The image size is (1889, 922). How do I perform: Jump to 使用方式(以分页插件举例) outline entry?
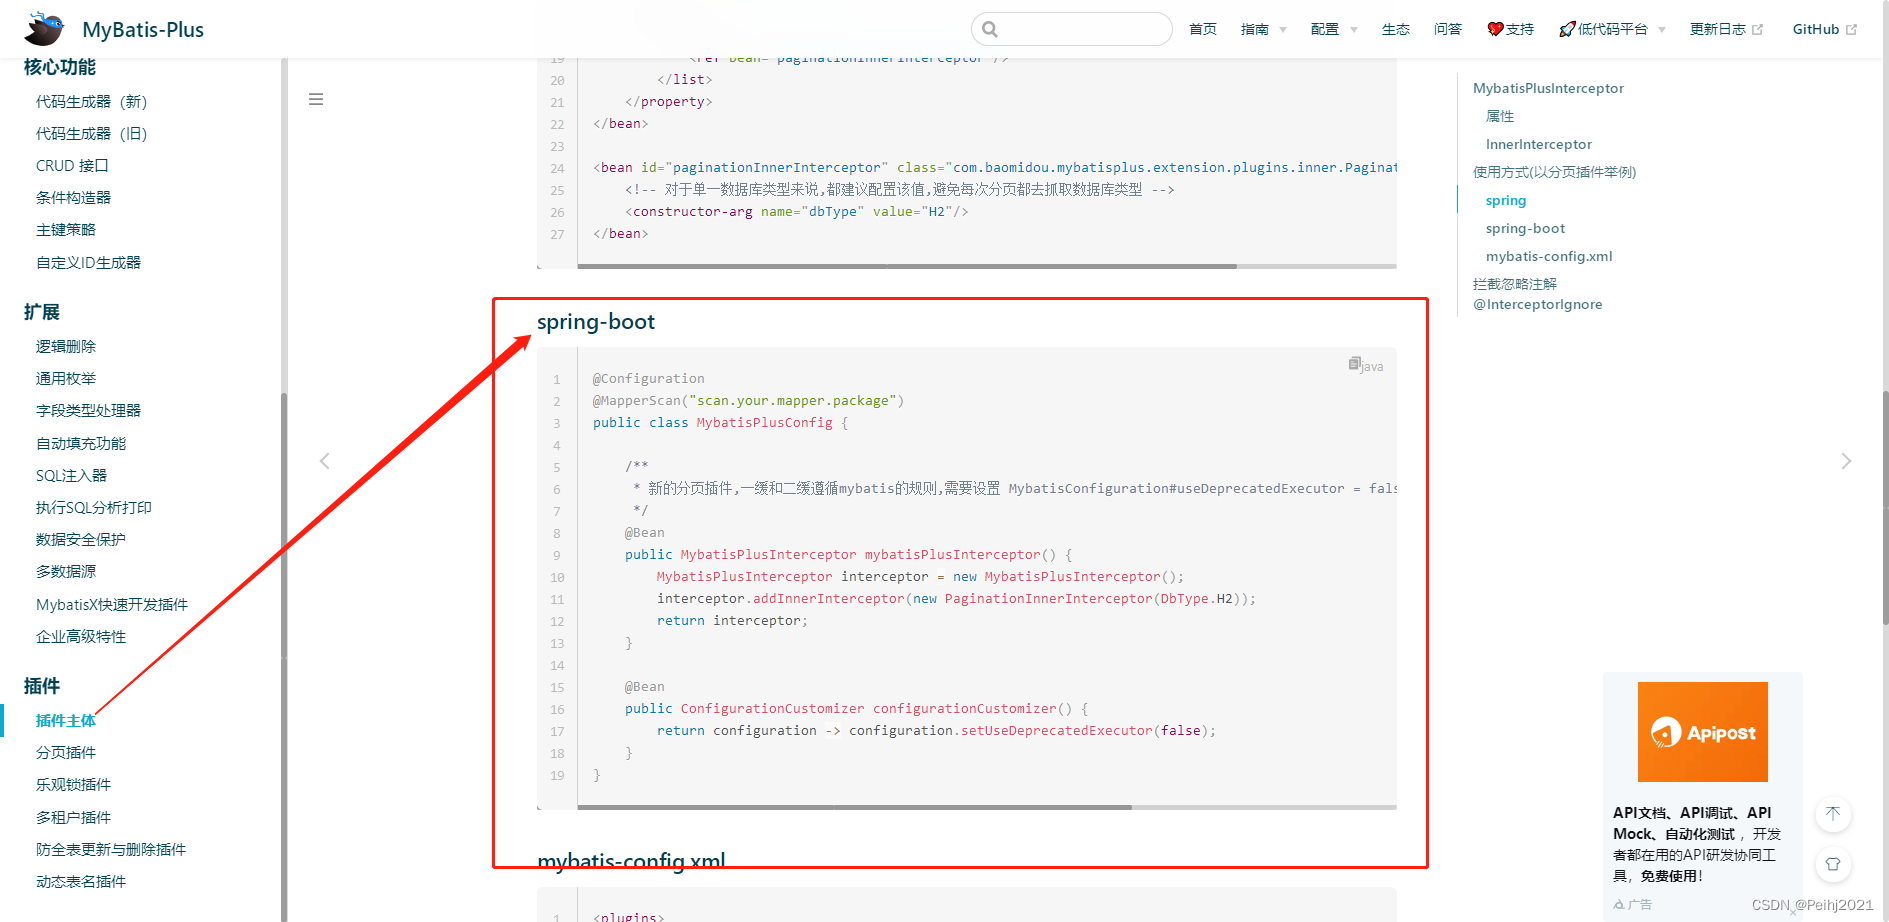pos(1554,172)
